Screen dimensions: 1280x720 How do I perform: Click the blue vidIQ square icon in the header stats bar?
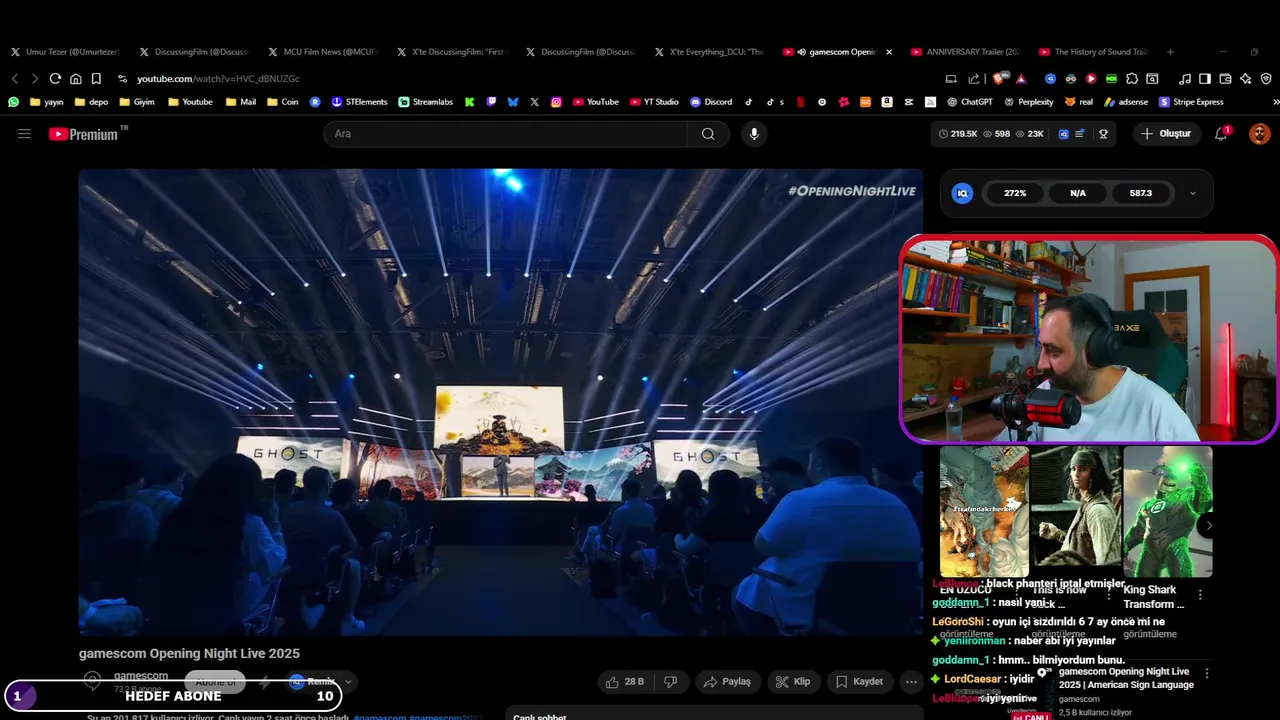pyautogui.click(x=1063, y=133)
